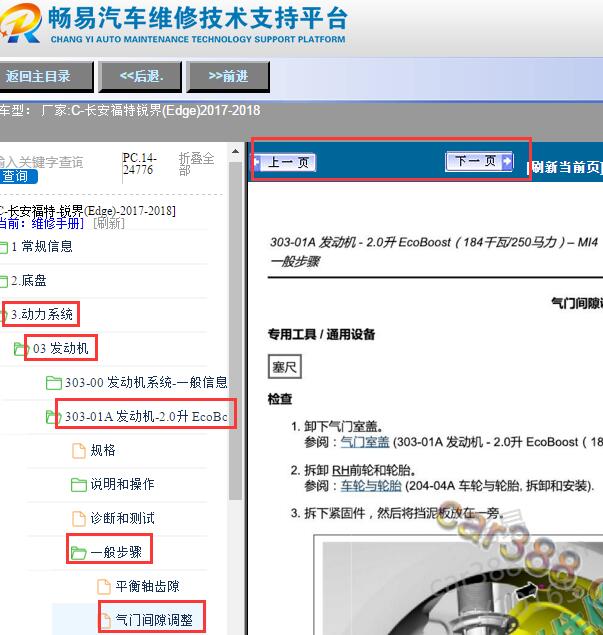Click folder icon beside 说明和操作

pos(79,485)
